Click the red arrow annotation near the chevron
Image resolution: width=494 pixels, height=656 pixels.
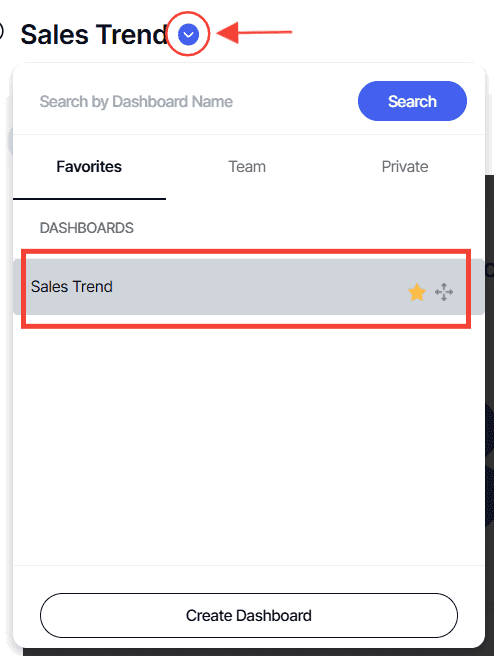(254, 32)
